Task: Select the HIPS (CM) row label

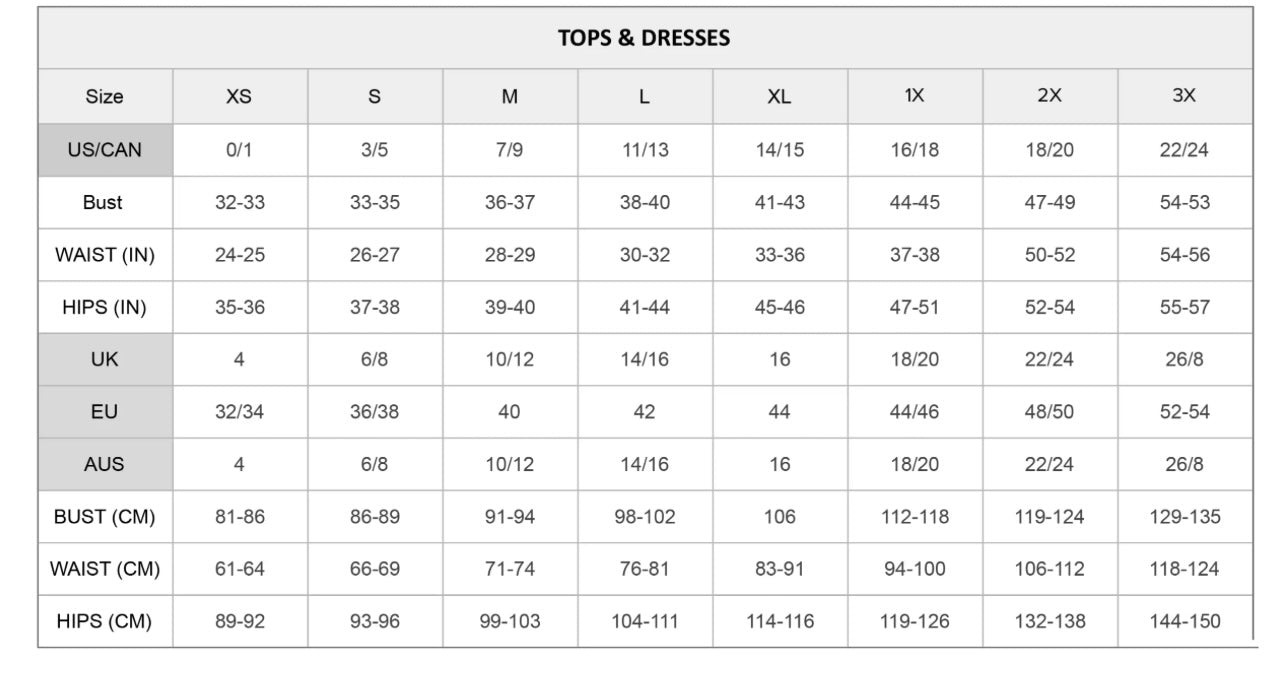Action: pyautogui.click(x=105, y=621)
